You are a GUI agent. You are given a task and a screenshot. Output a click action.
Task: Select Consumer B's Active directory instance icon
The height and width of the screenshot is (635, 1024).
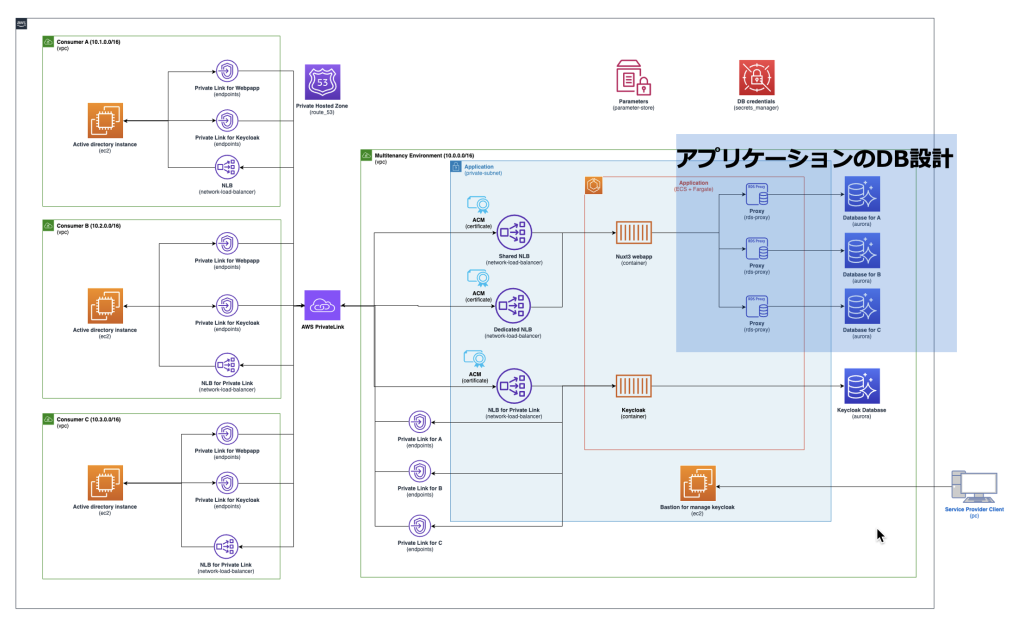(x=105, y=306)
